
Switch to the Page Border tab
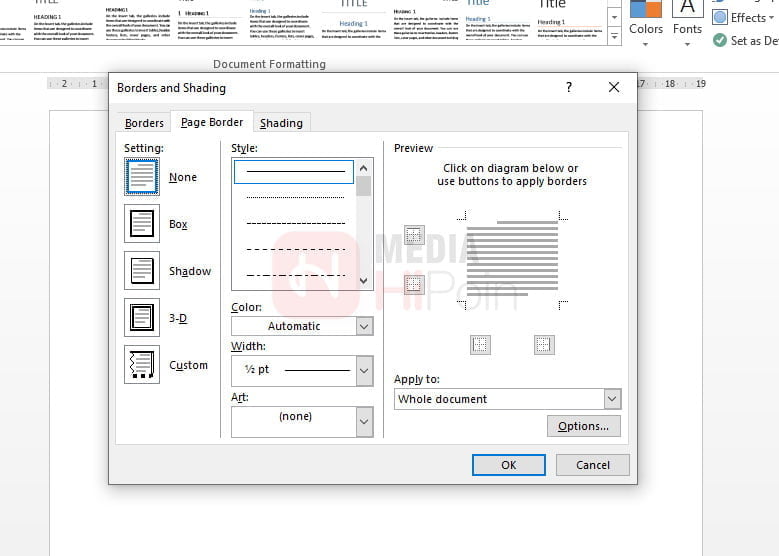tap(212, 122)
